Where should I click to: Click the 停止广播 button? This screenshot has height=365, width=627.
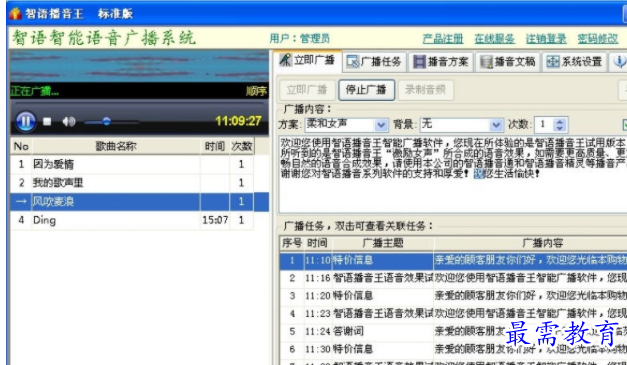tap(366, 90)
